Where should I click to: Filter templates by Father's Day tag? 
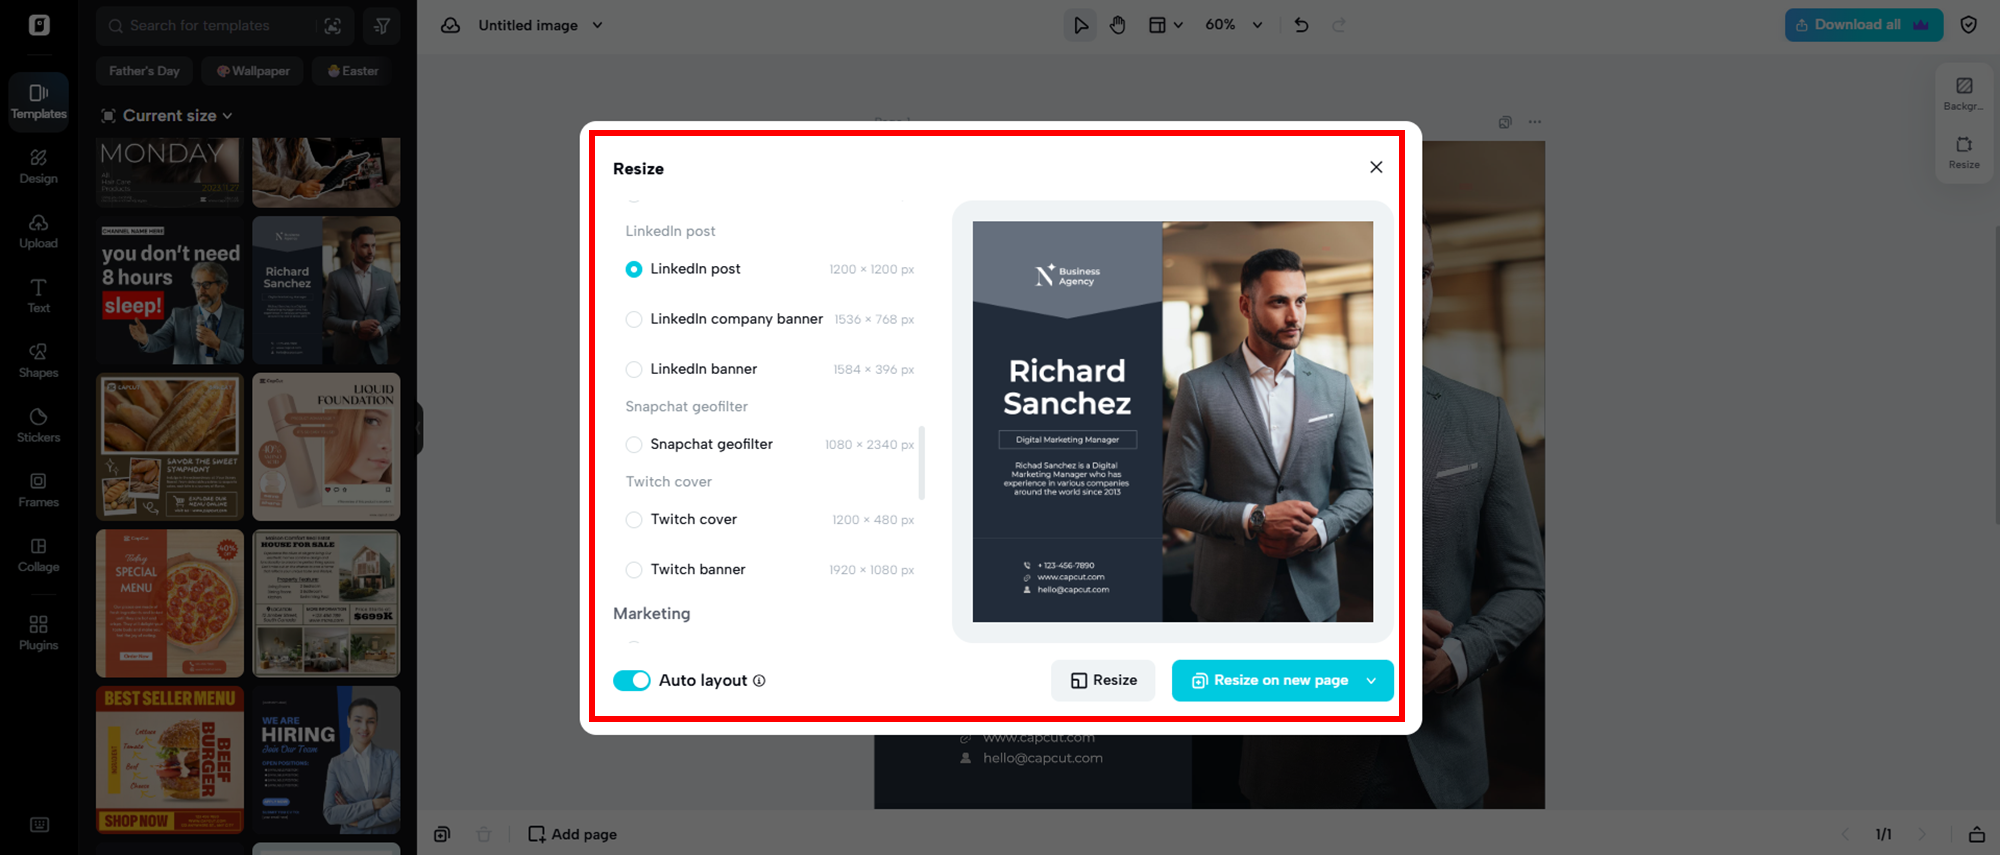144,71
